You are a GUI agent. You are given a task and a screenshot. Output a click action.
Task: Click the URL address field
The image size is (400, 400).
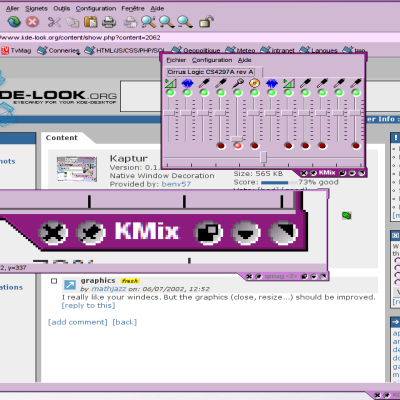click(200, 38)
